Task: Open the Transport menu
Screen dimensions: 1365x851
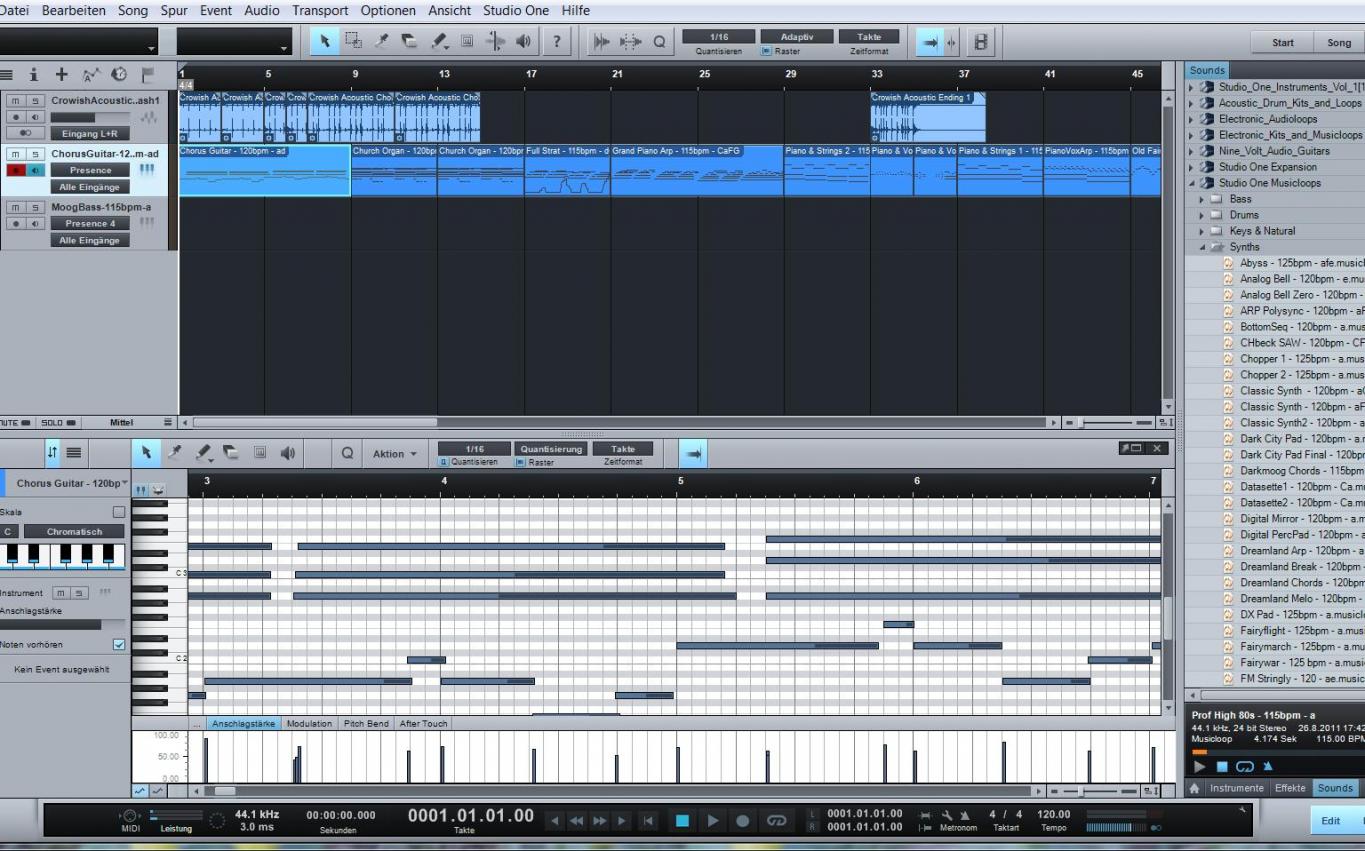Action: point(320,11)
